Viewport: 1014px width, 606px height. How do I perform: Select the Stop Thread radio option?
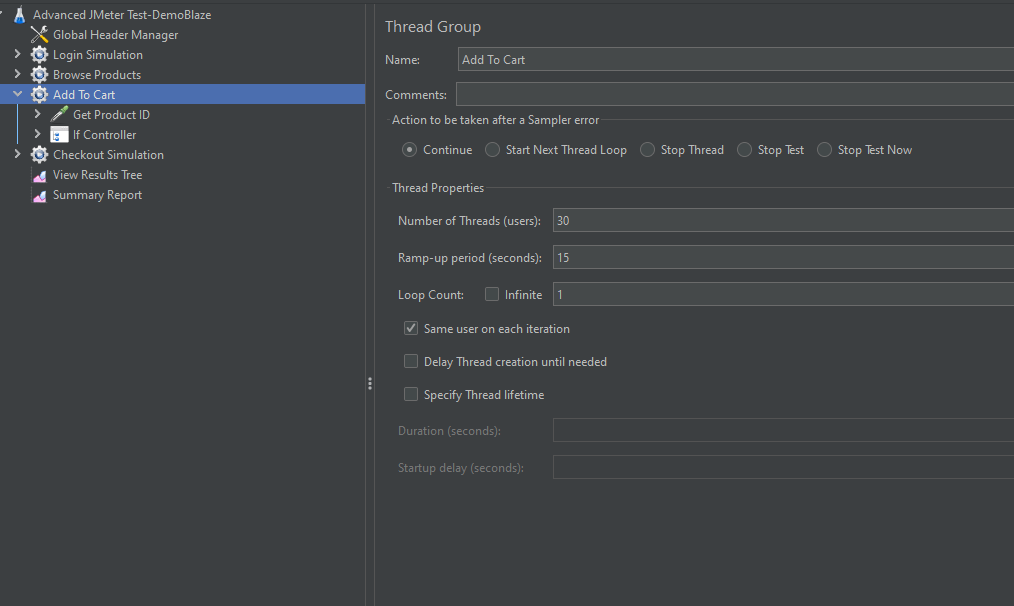pos(647,149)
